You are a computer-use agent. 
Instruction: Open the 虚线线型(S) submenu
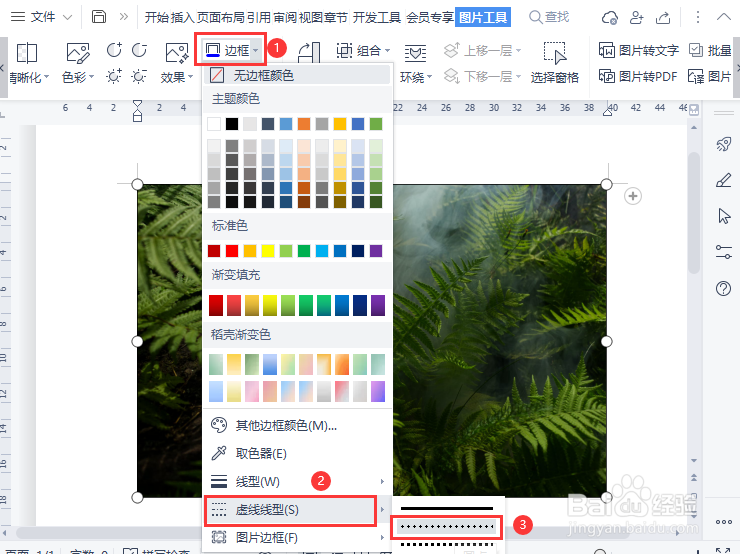pos(297,510)
